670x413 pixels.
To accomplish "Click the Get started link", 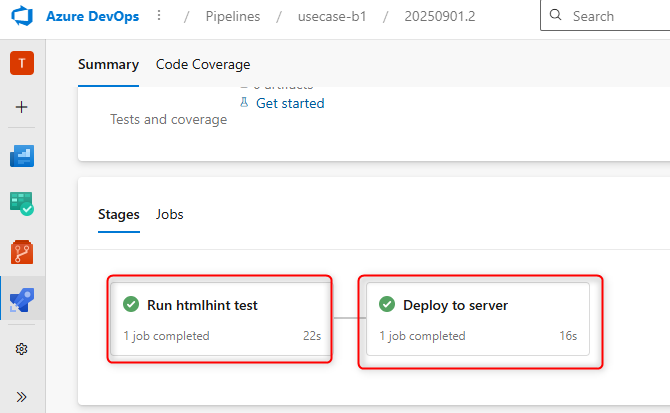I will click(290, 103).
